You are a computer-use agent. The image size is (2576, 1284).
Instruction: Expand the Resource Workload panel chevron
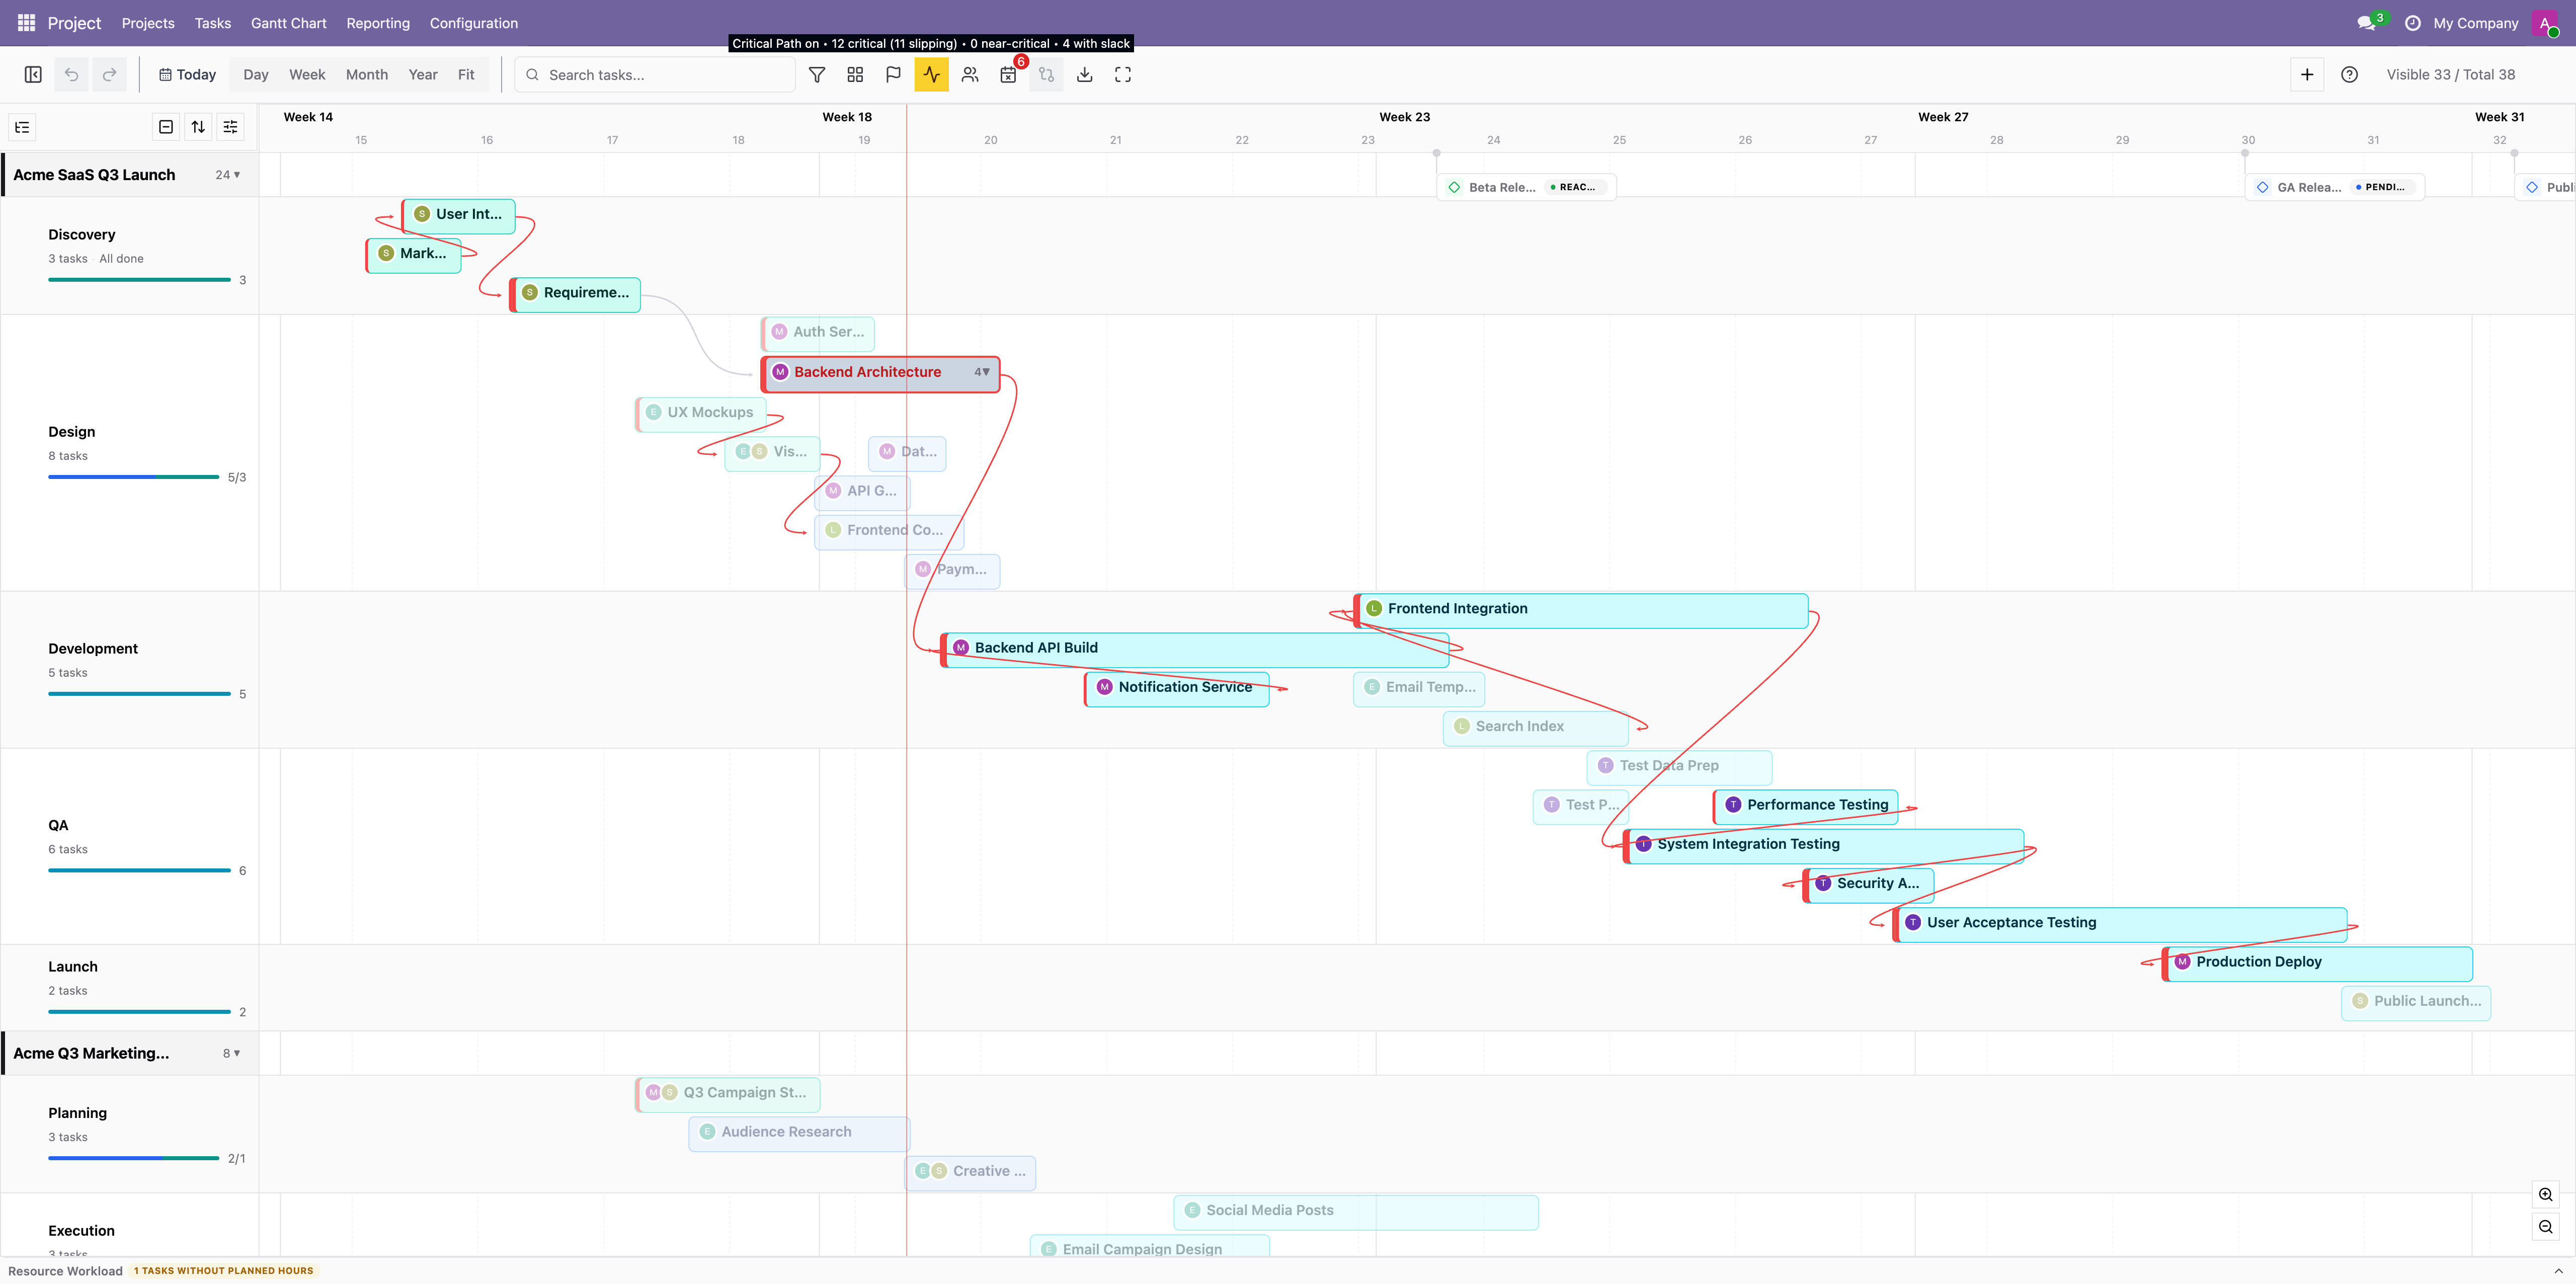click(x=2558, y=1271)
